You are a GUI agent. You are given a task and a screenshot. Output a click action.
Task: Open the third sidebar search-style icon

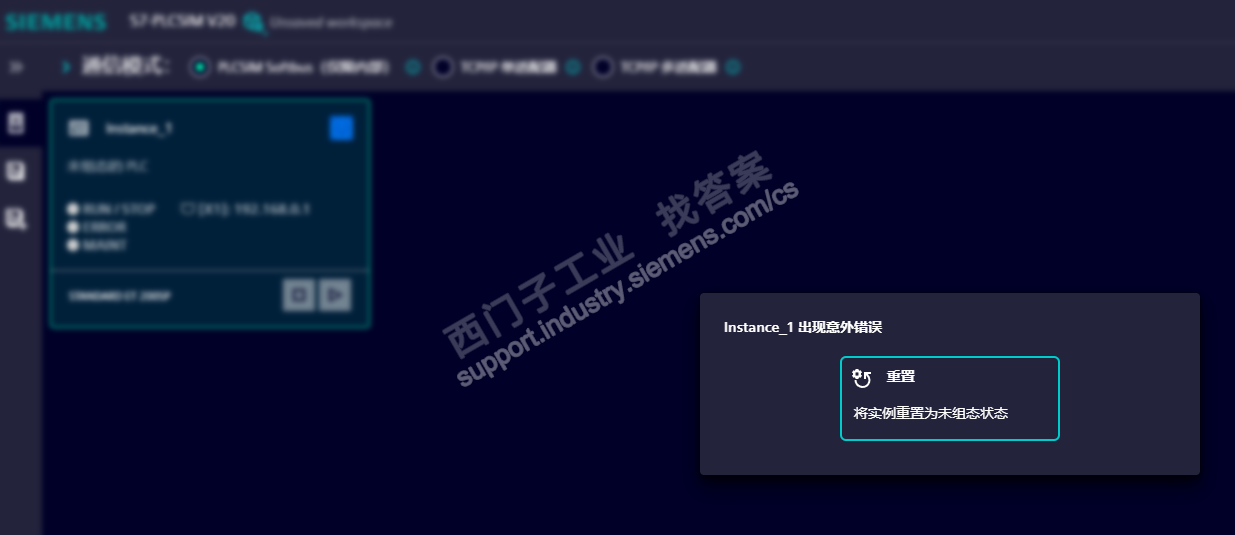click(16, 218)
